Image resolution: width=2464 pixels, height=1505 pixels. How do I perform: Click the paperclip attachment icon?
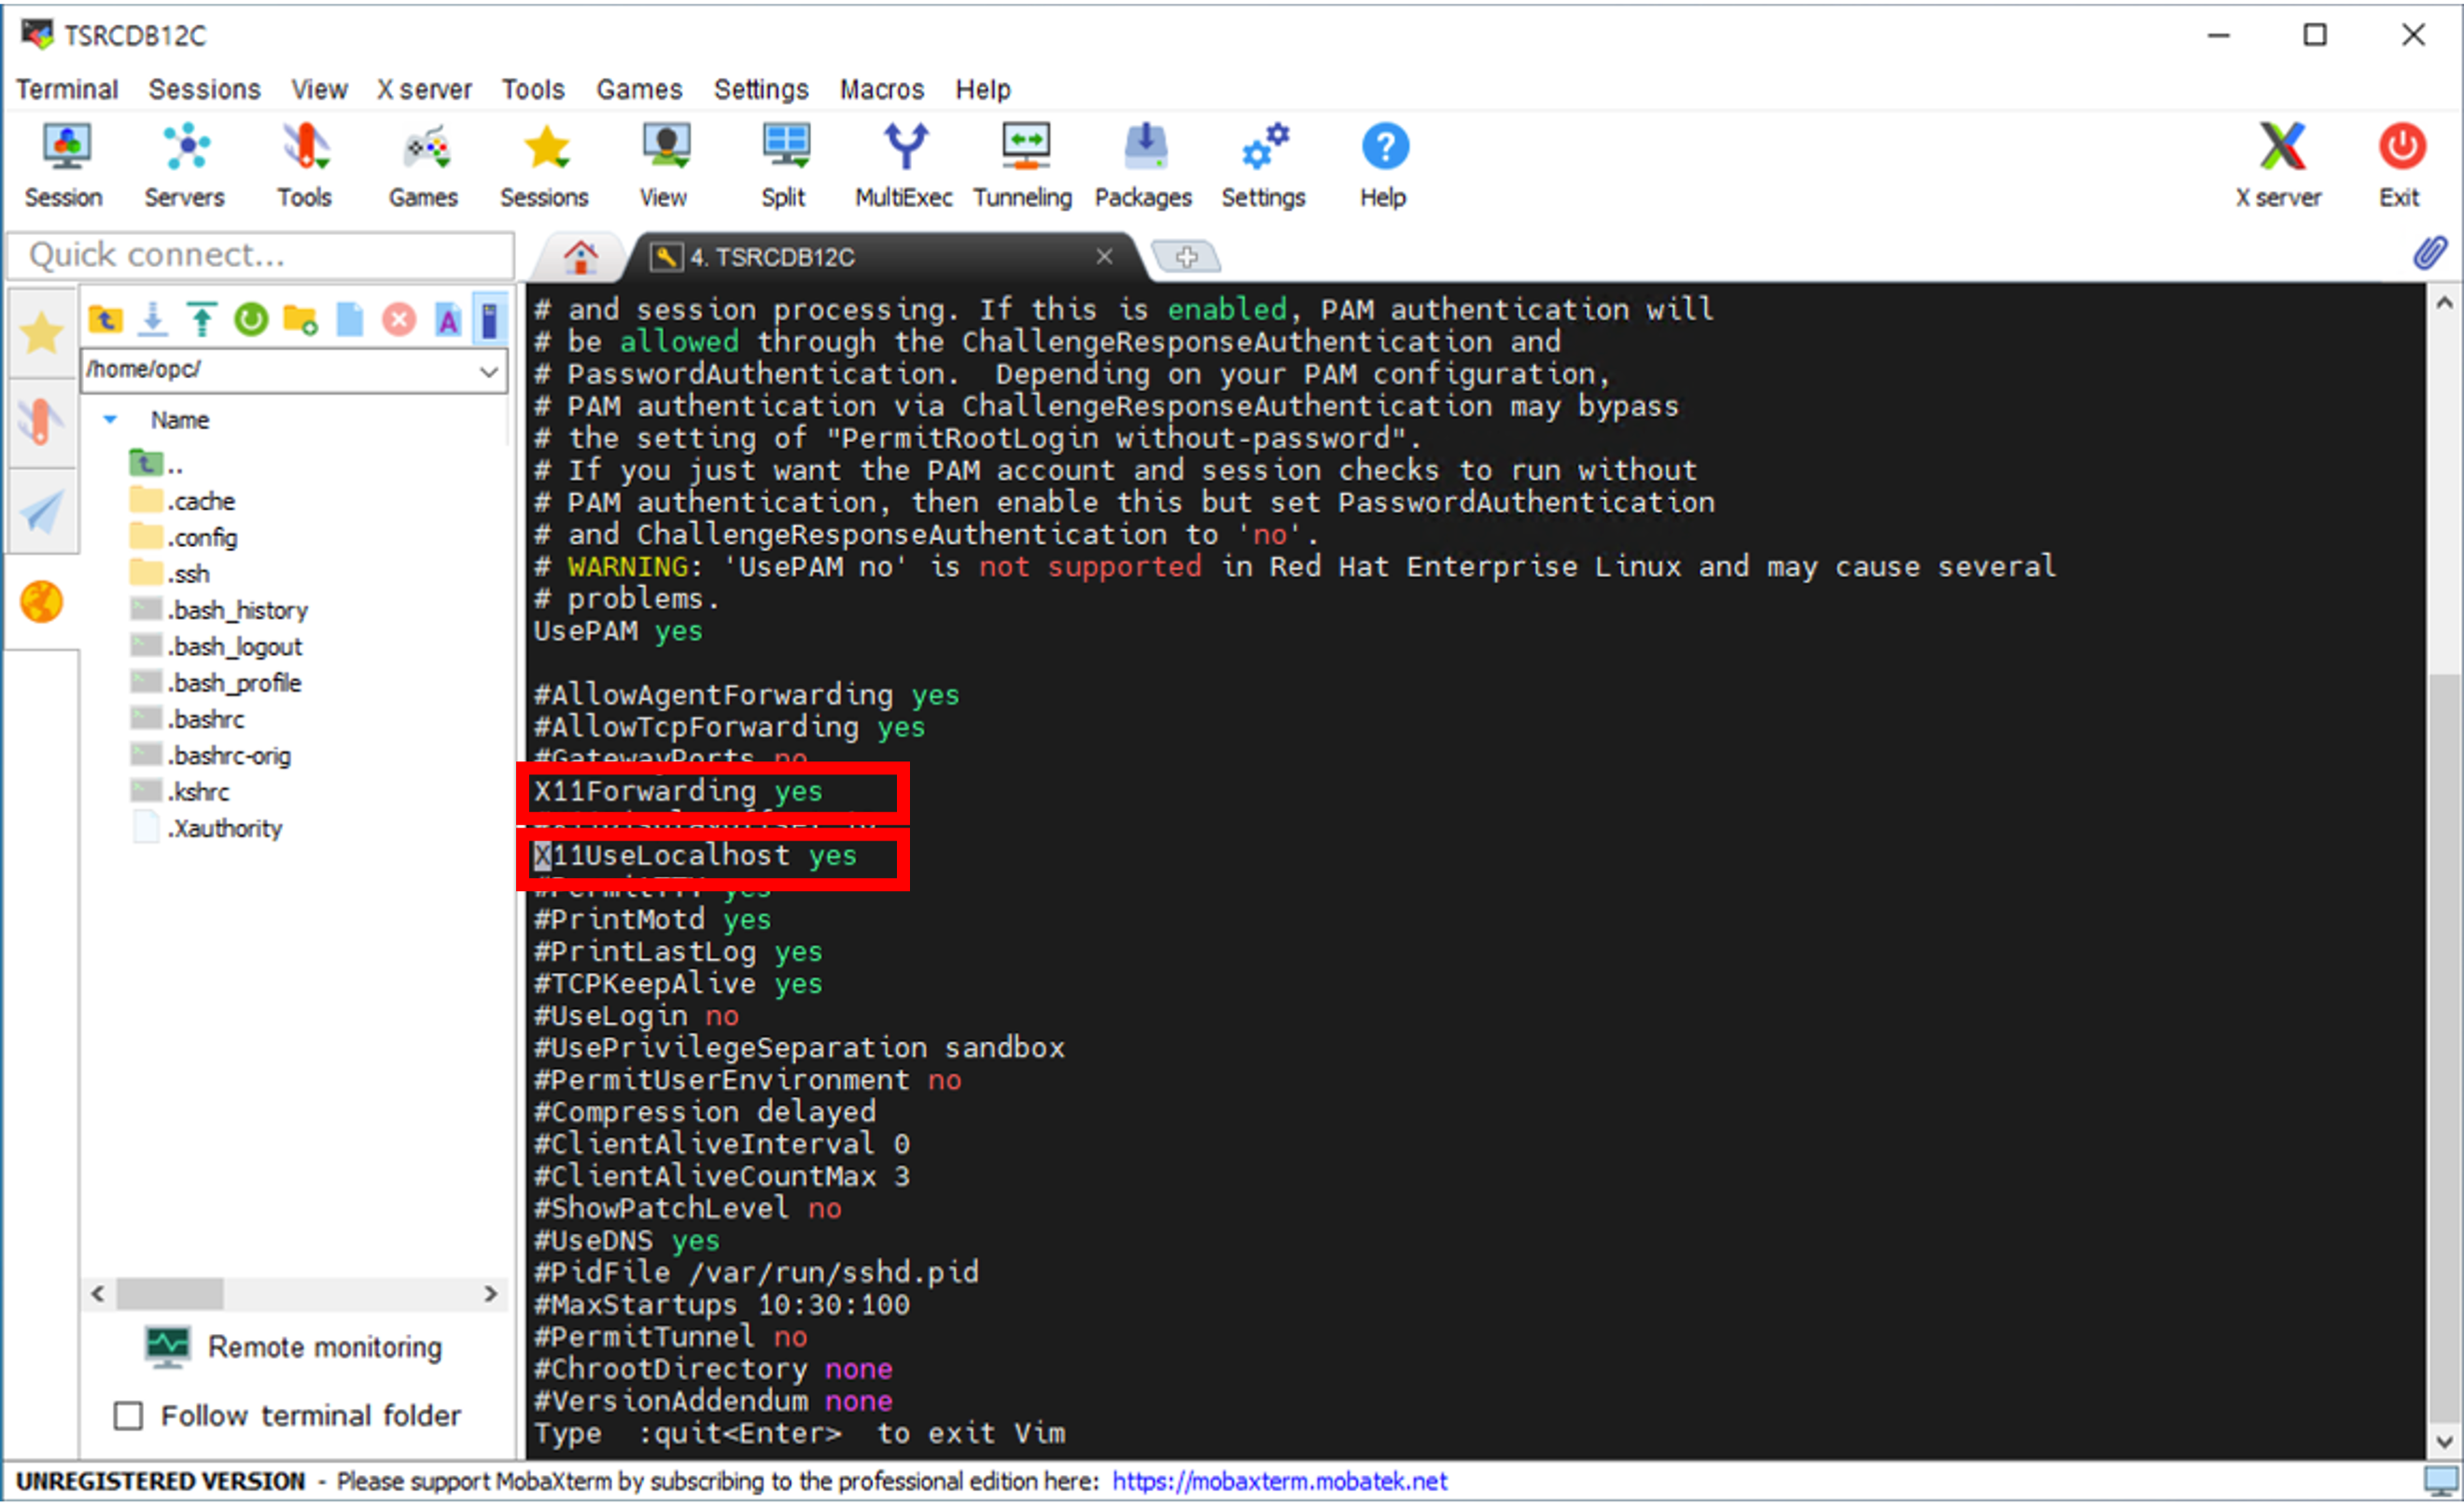[2431, 254]
